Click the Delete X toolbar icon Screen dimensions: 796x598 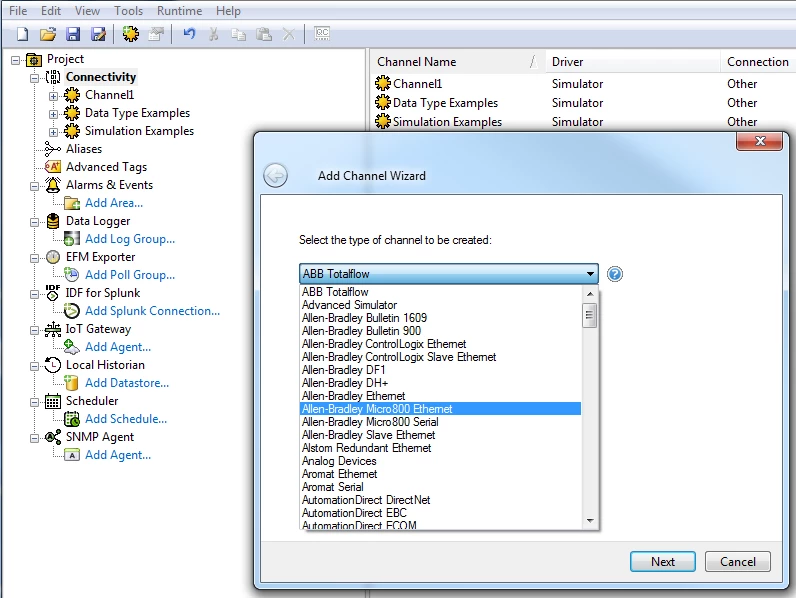(288, 34)
